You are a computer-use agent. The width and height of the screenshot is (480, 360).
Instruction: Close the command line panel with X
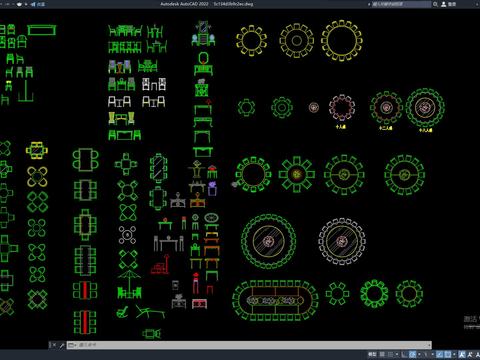tap(53, 345)
